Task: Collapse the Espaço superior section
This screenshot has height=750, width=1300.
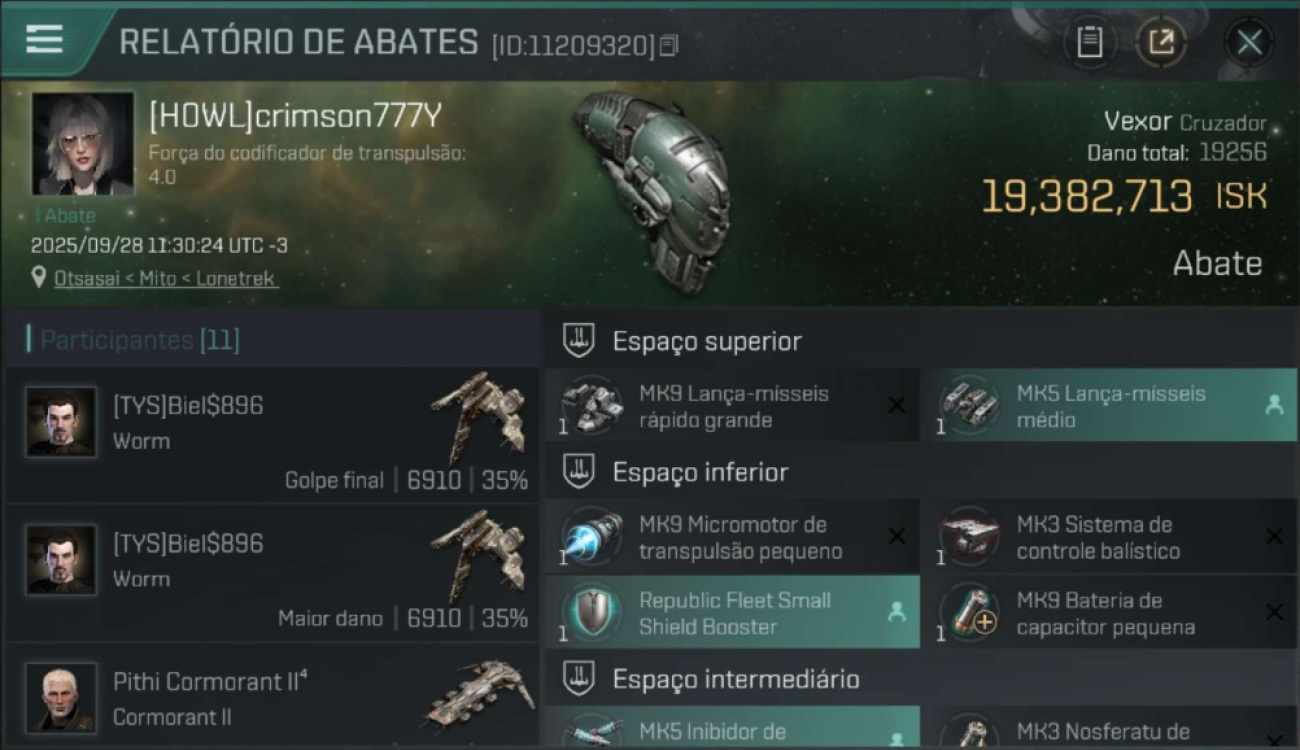Action: (921, 341)
